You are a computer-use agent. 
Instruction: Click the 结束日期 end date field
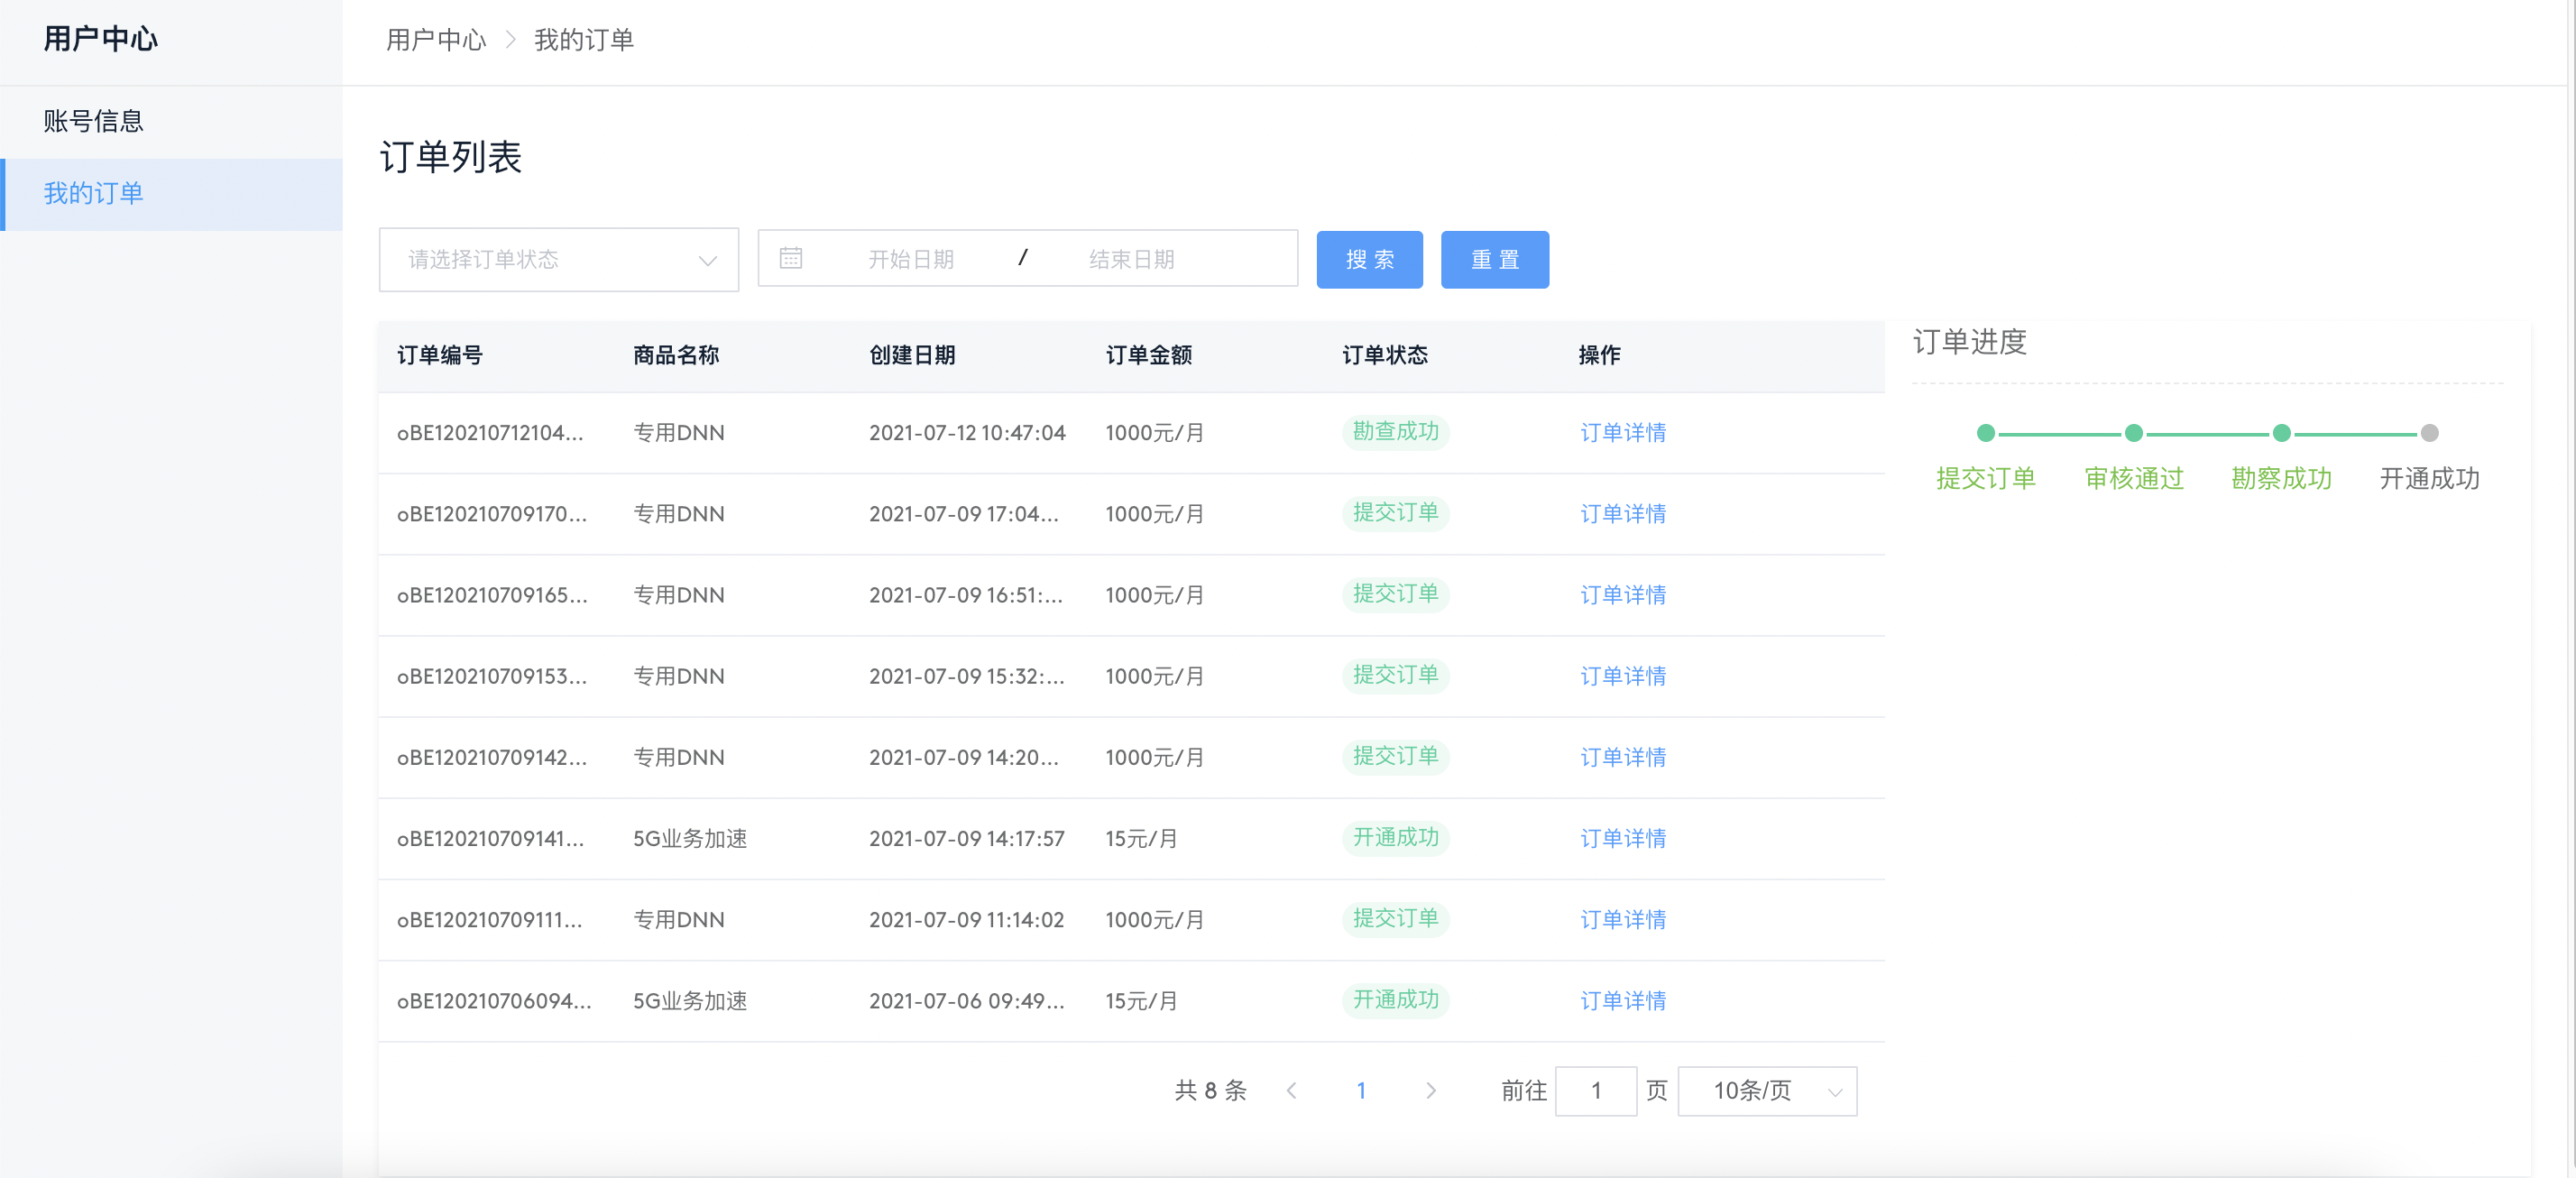[x=1131, y=260]
